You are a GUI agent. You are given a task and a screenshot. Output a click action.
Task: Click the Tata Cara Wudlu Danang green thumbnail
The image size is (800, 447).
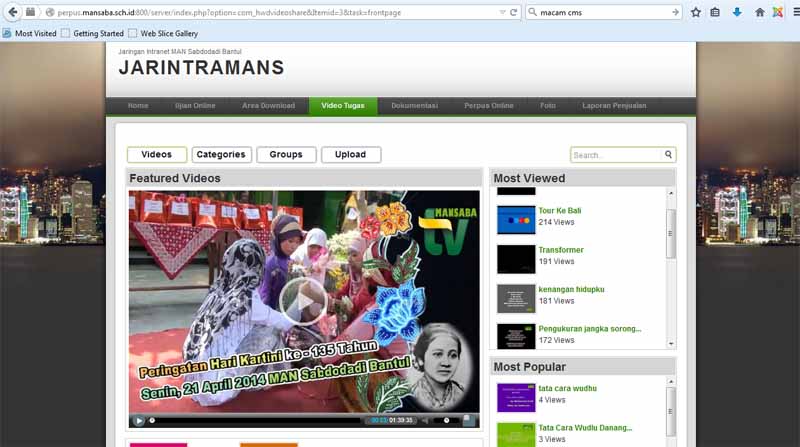point(516,435)
